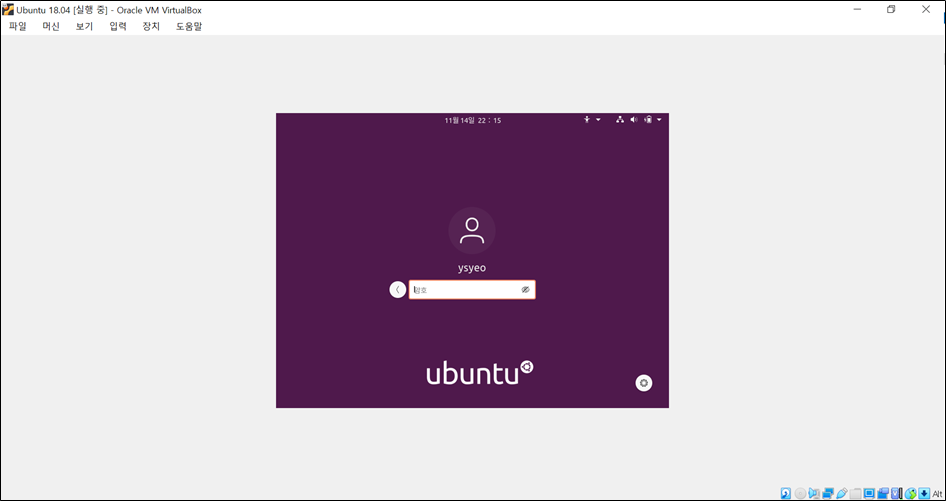Toggle password visibility eye icon

[x=525, y=290]
